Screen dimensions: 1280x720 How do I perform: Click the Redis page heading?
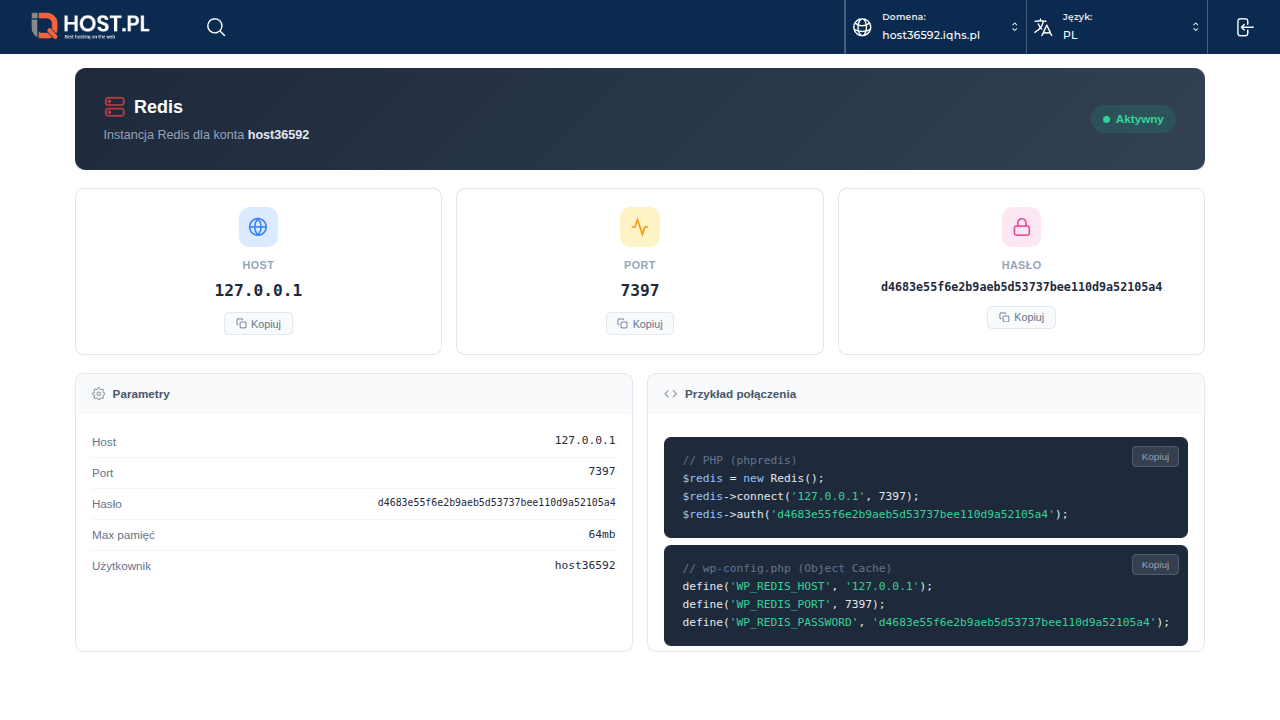point(158,107)
